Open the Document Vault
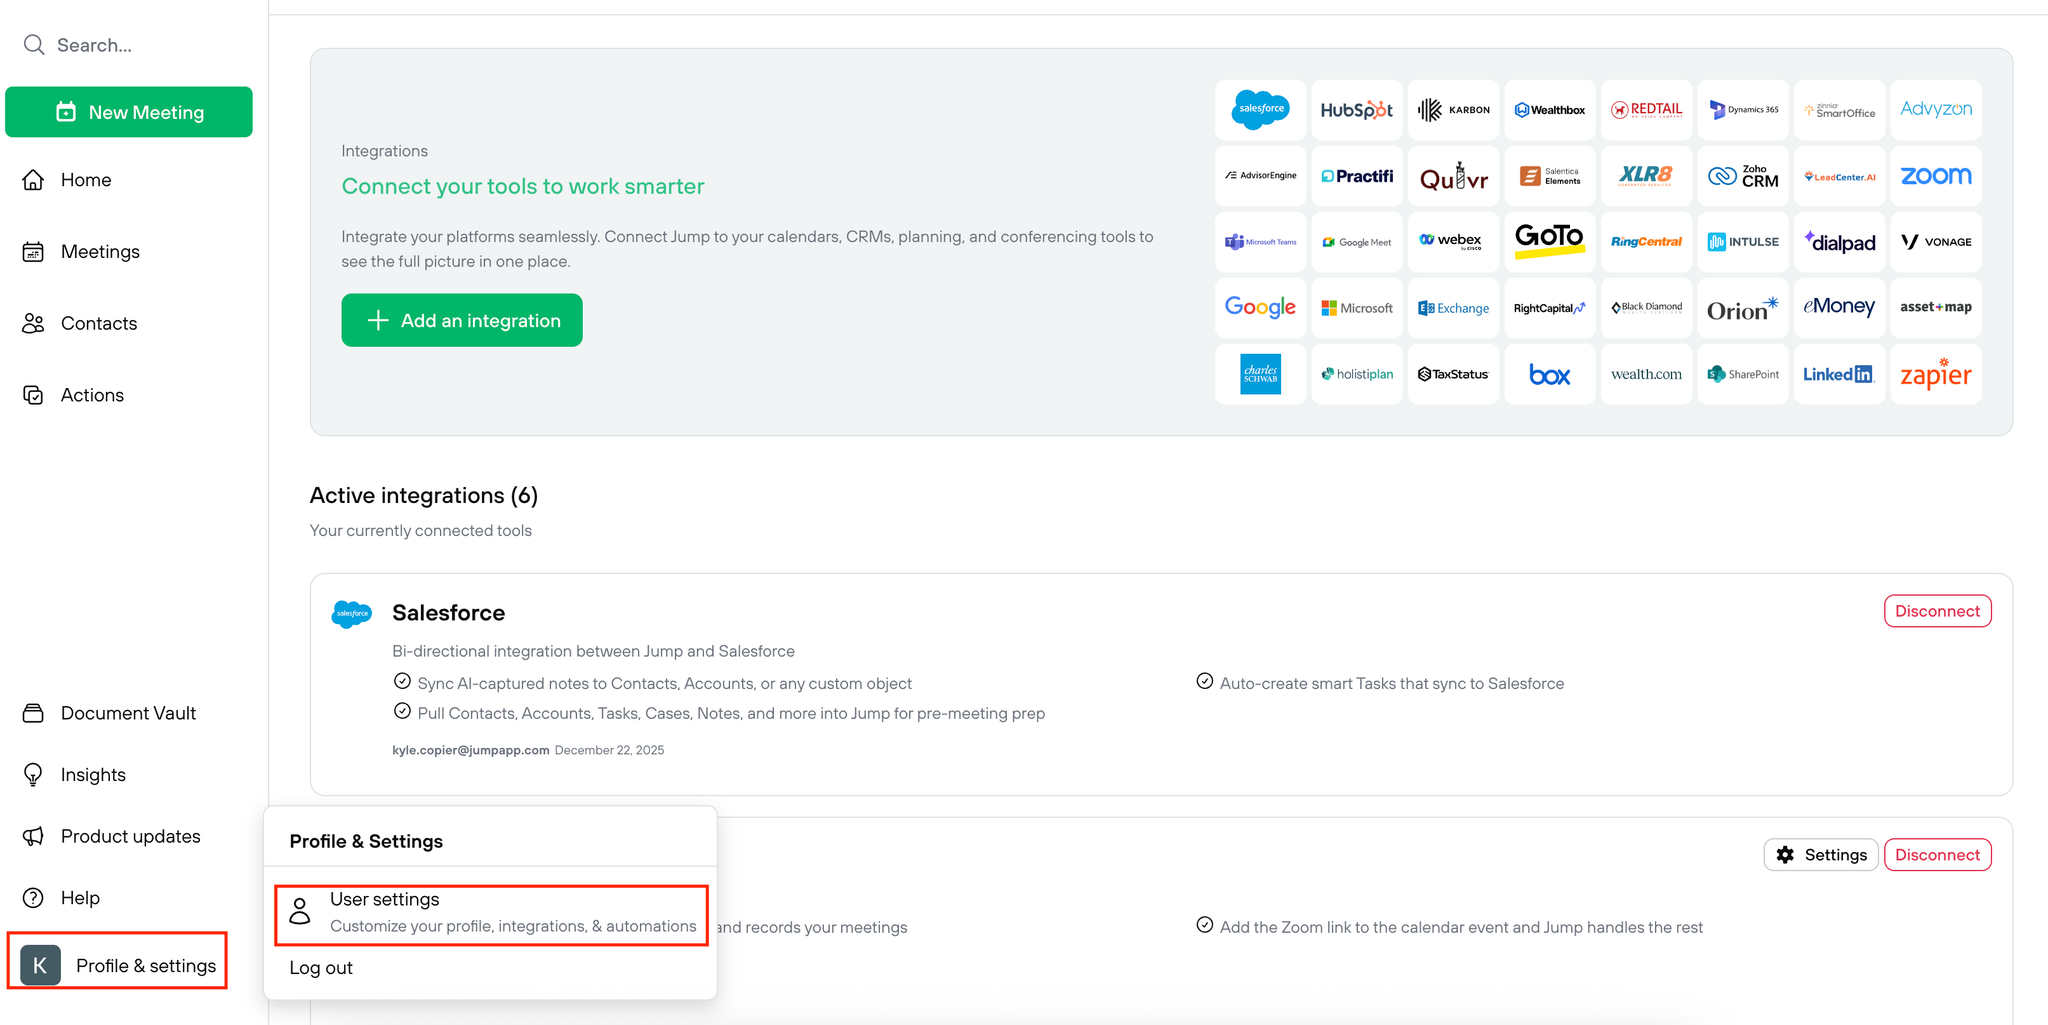 coord(127,712)
